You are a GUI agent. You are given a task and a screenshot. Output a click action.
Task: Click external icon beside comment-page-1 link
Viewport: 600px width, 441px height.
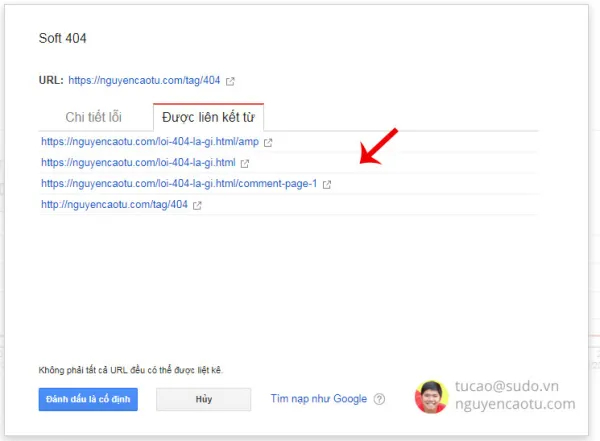(x=326, y=185)
